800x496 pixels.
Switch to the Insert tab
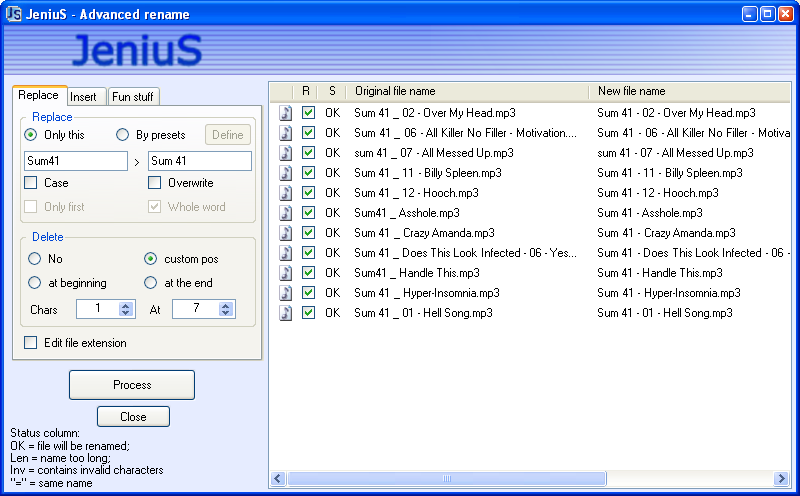87,96
